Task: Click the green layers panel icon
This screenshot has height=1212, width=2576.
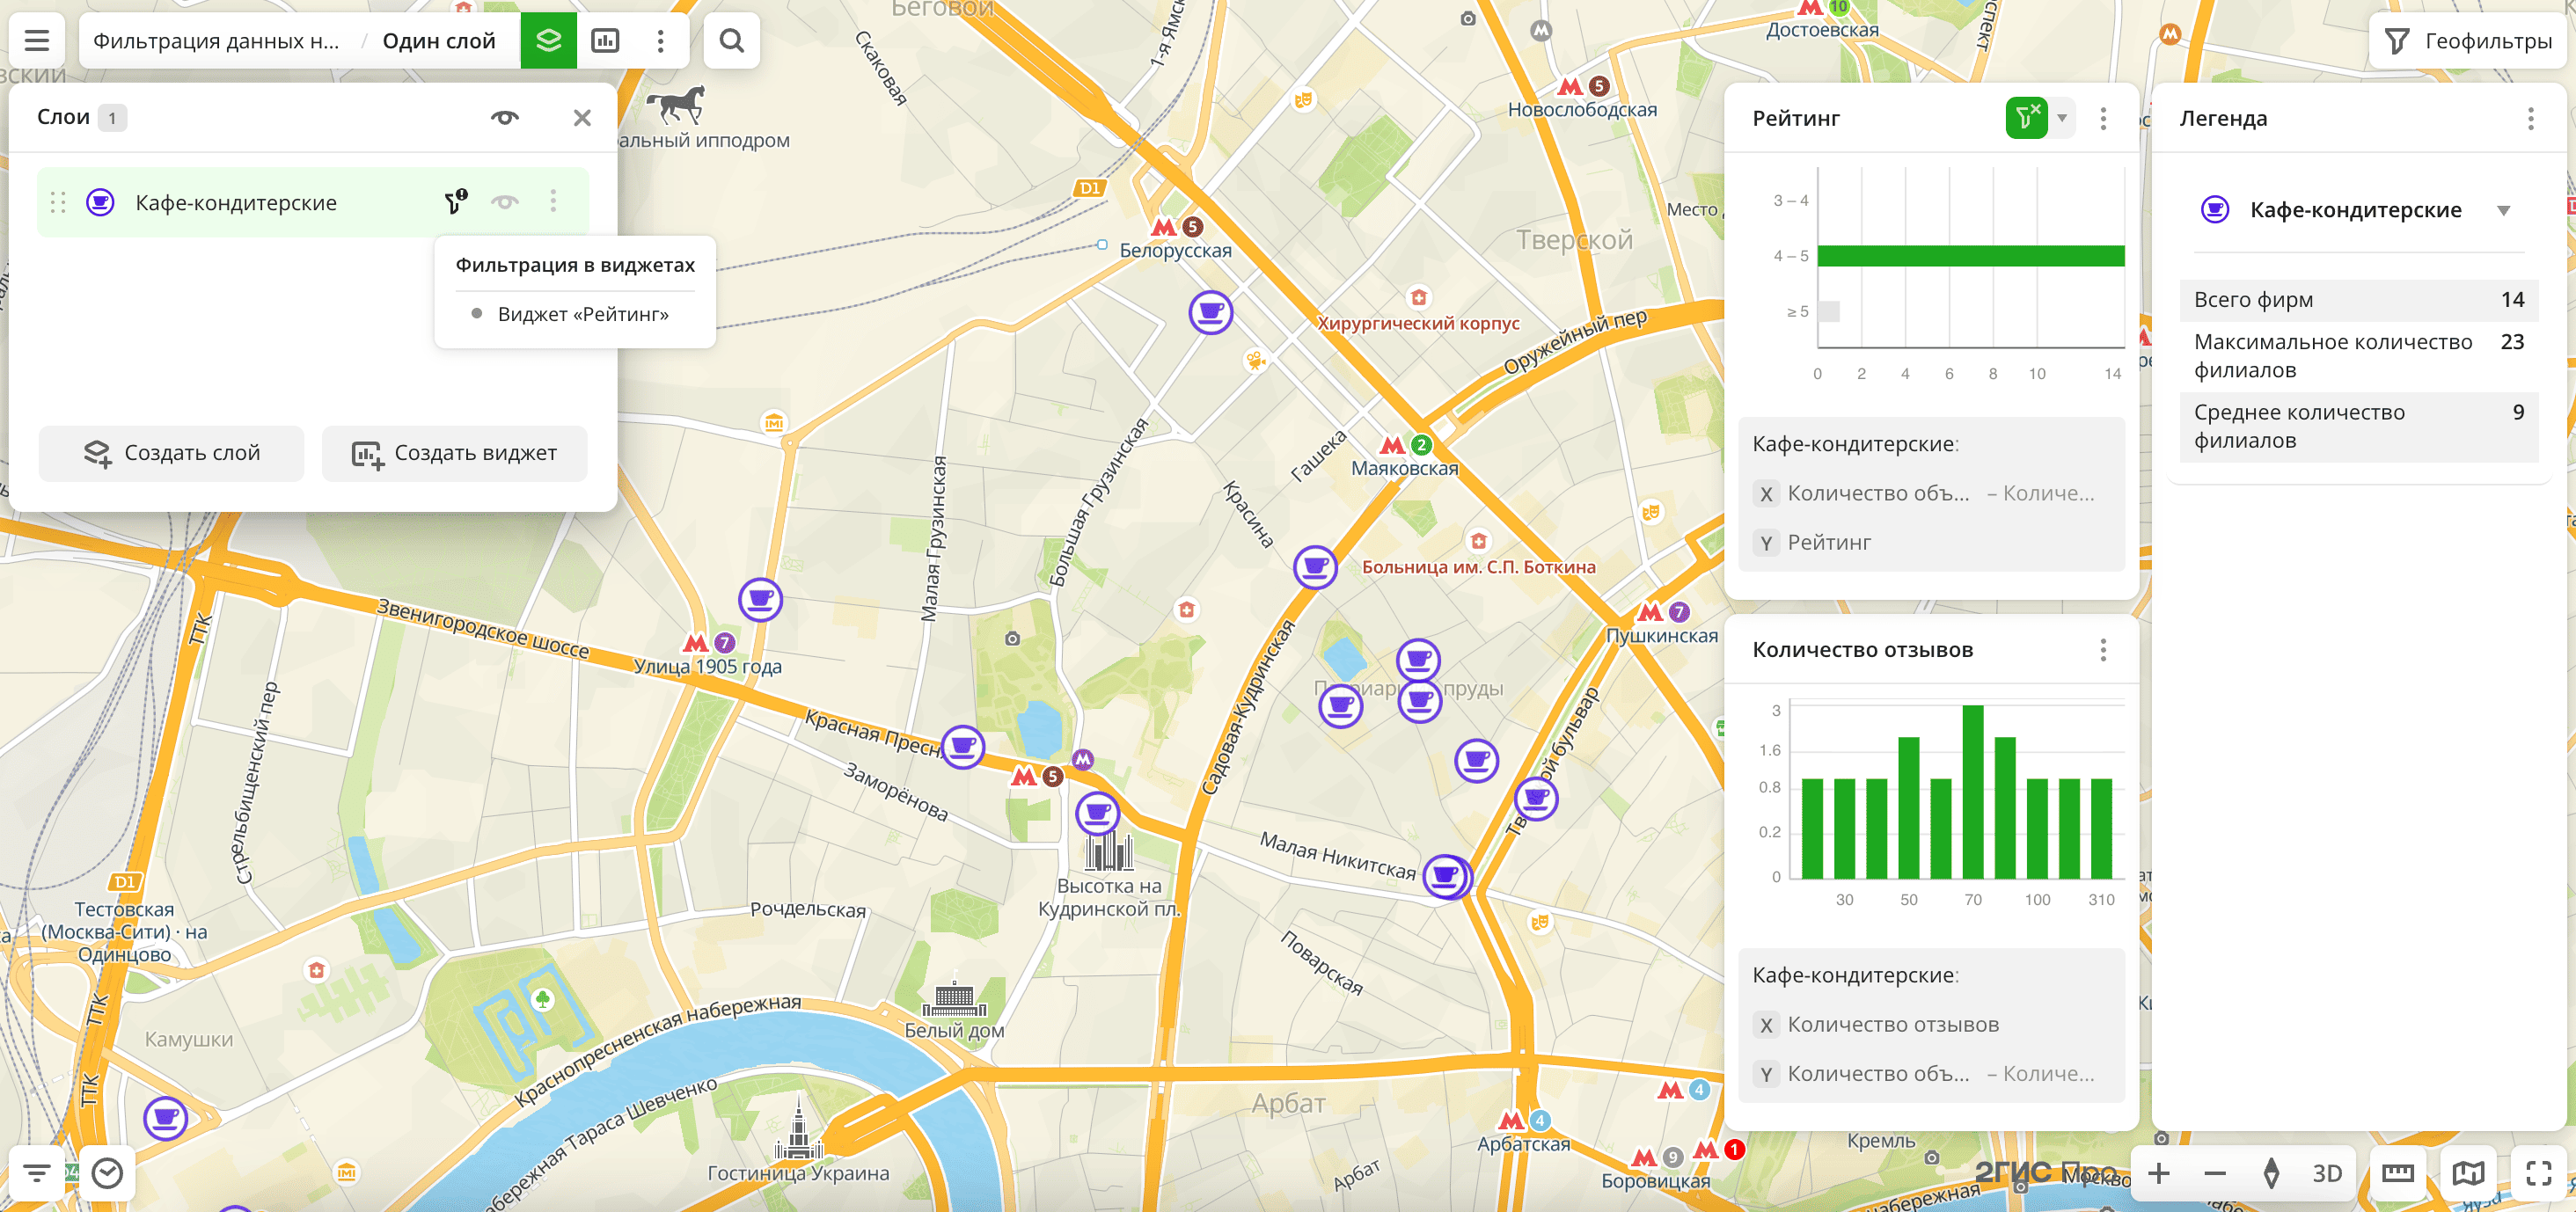Action: [548, 41]
